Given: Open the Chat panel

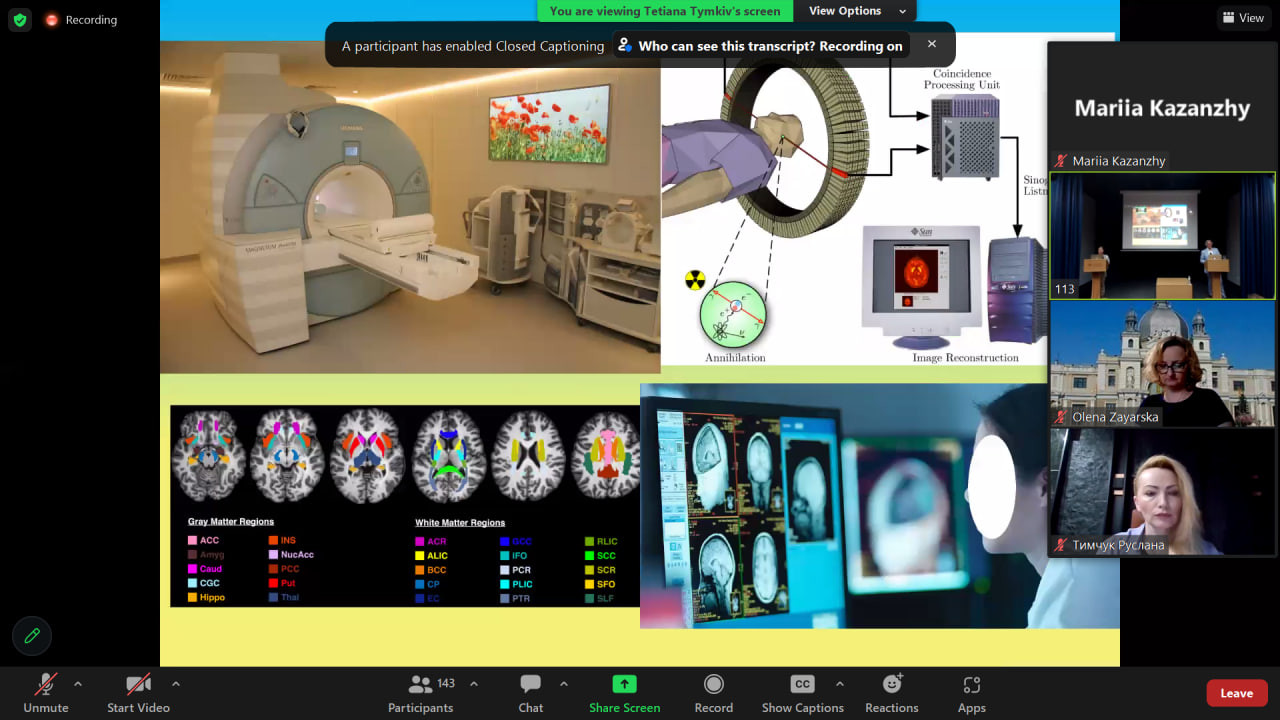Looking at the screenshot, I should (x=531, y=692).
